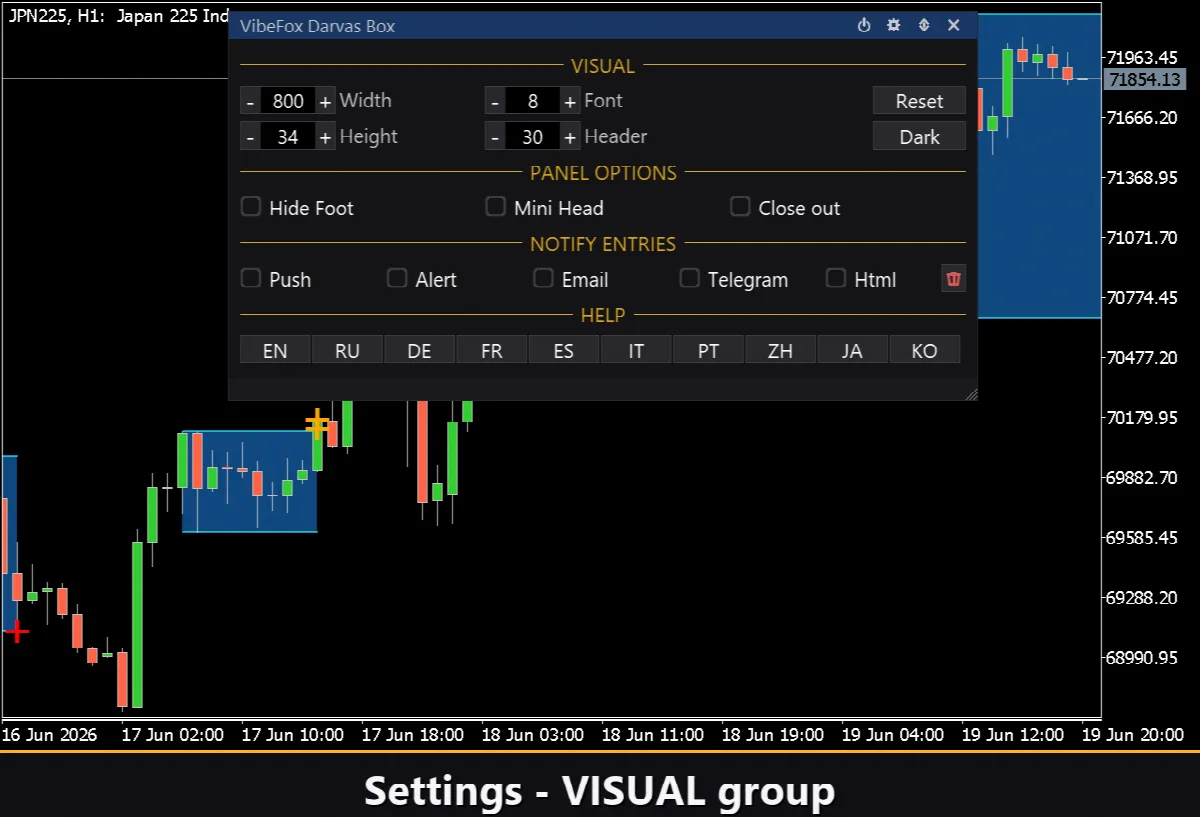Image resolution: width=1200 pixels, height=817 pixels.
Task: Click the 18 Jun 11:00 time axis label
Action: [653, 735]
